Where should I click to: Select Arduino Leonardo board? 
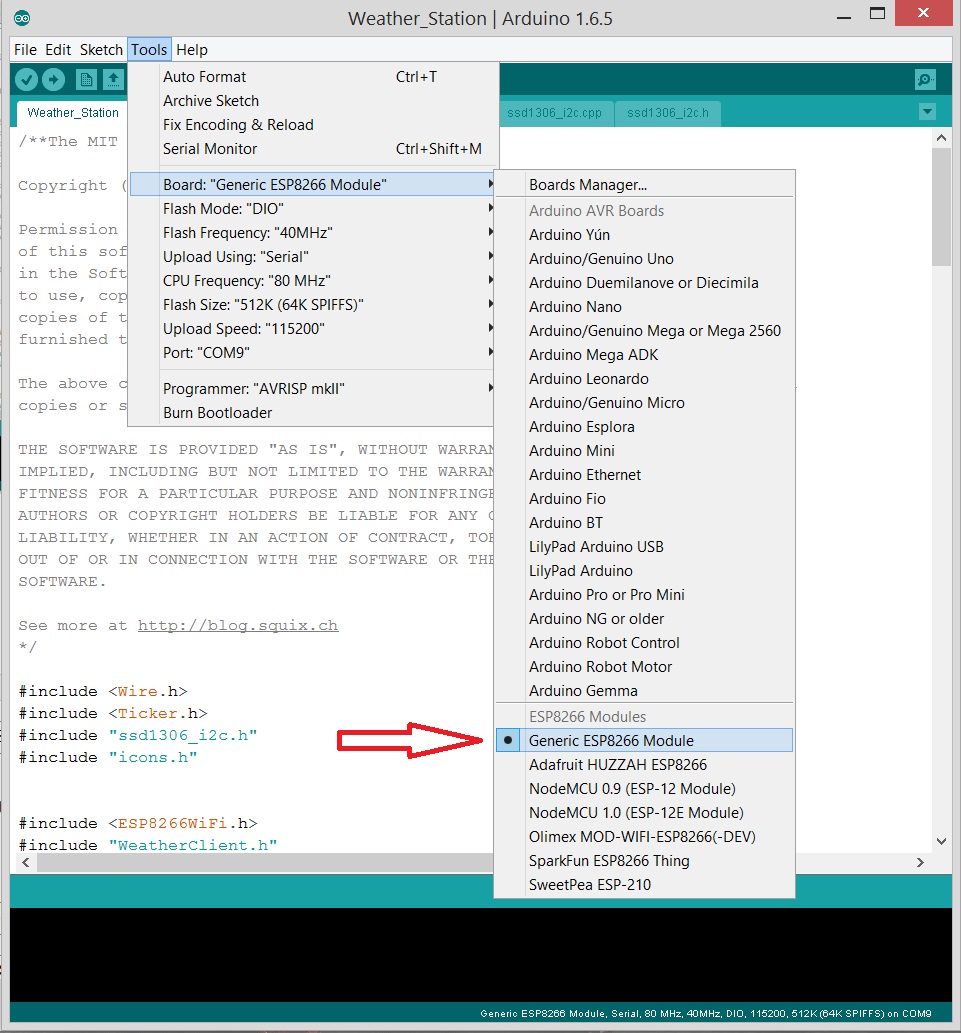(644, 379)
